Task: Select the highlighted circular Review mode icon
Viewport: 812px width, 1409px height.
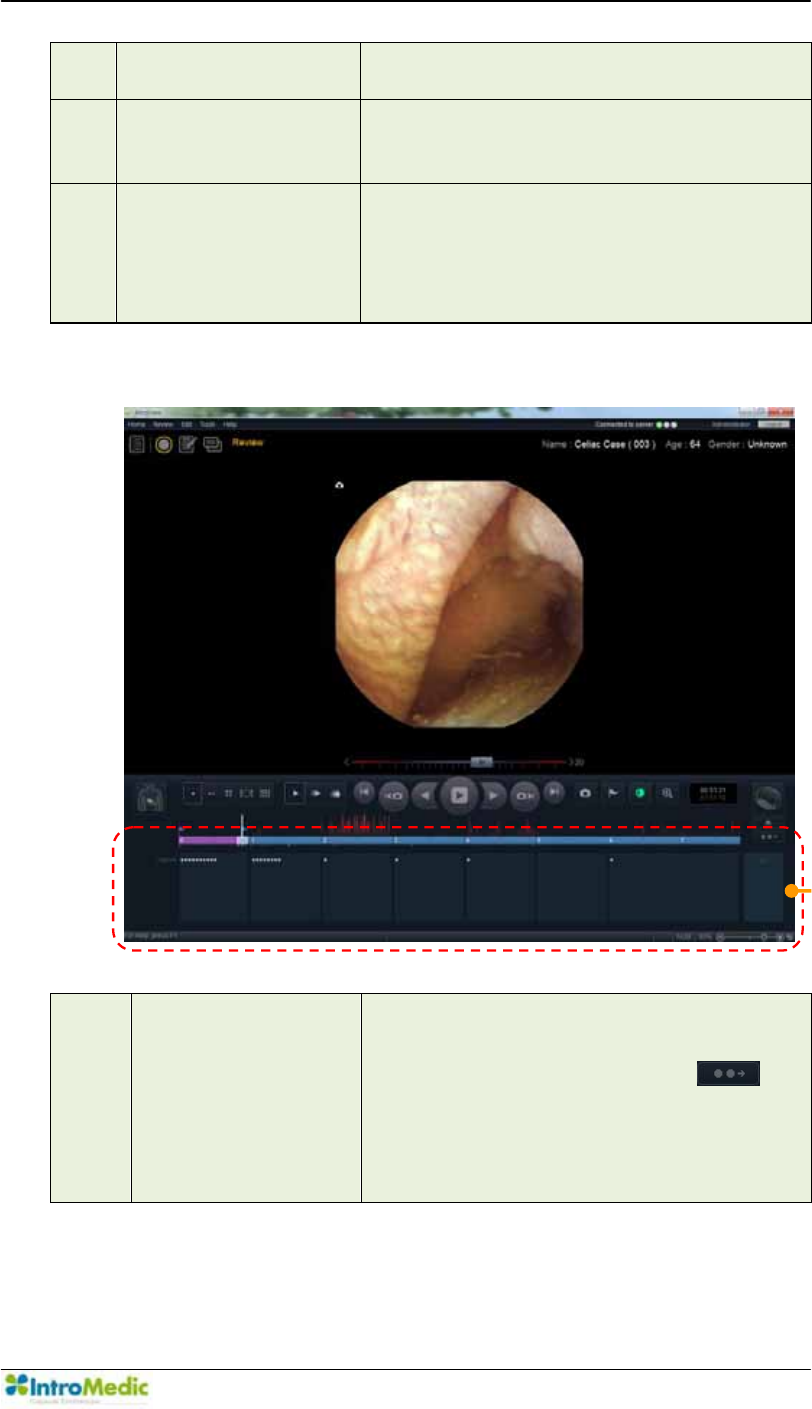Action: 163,445
